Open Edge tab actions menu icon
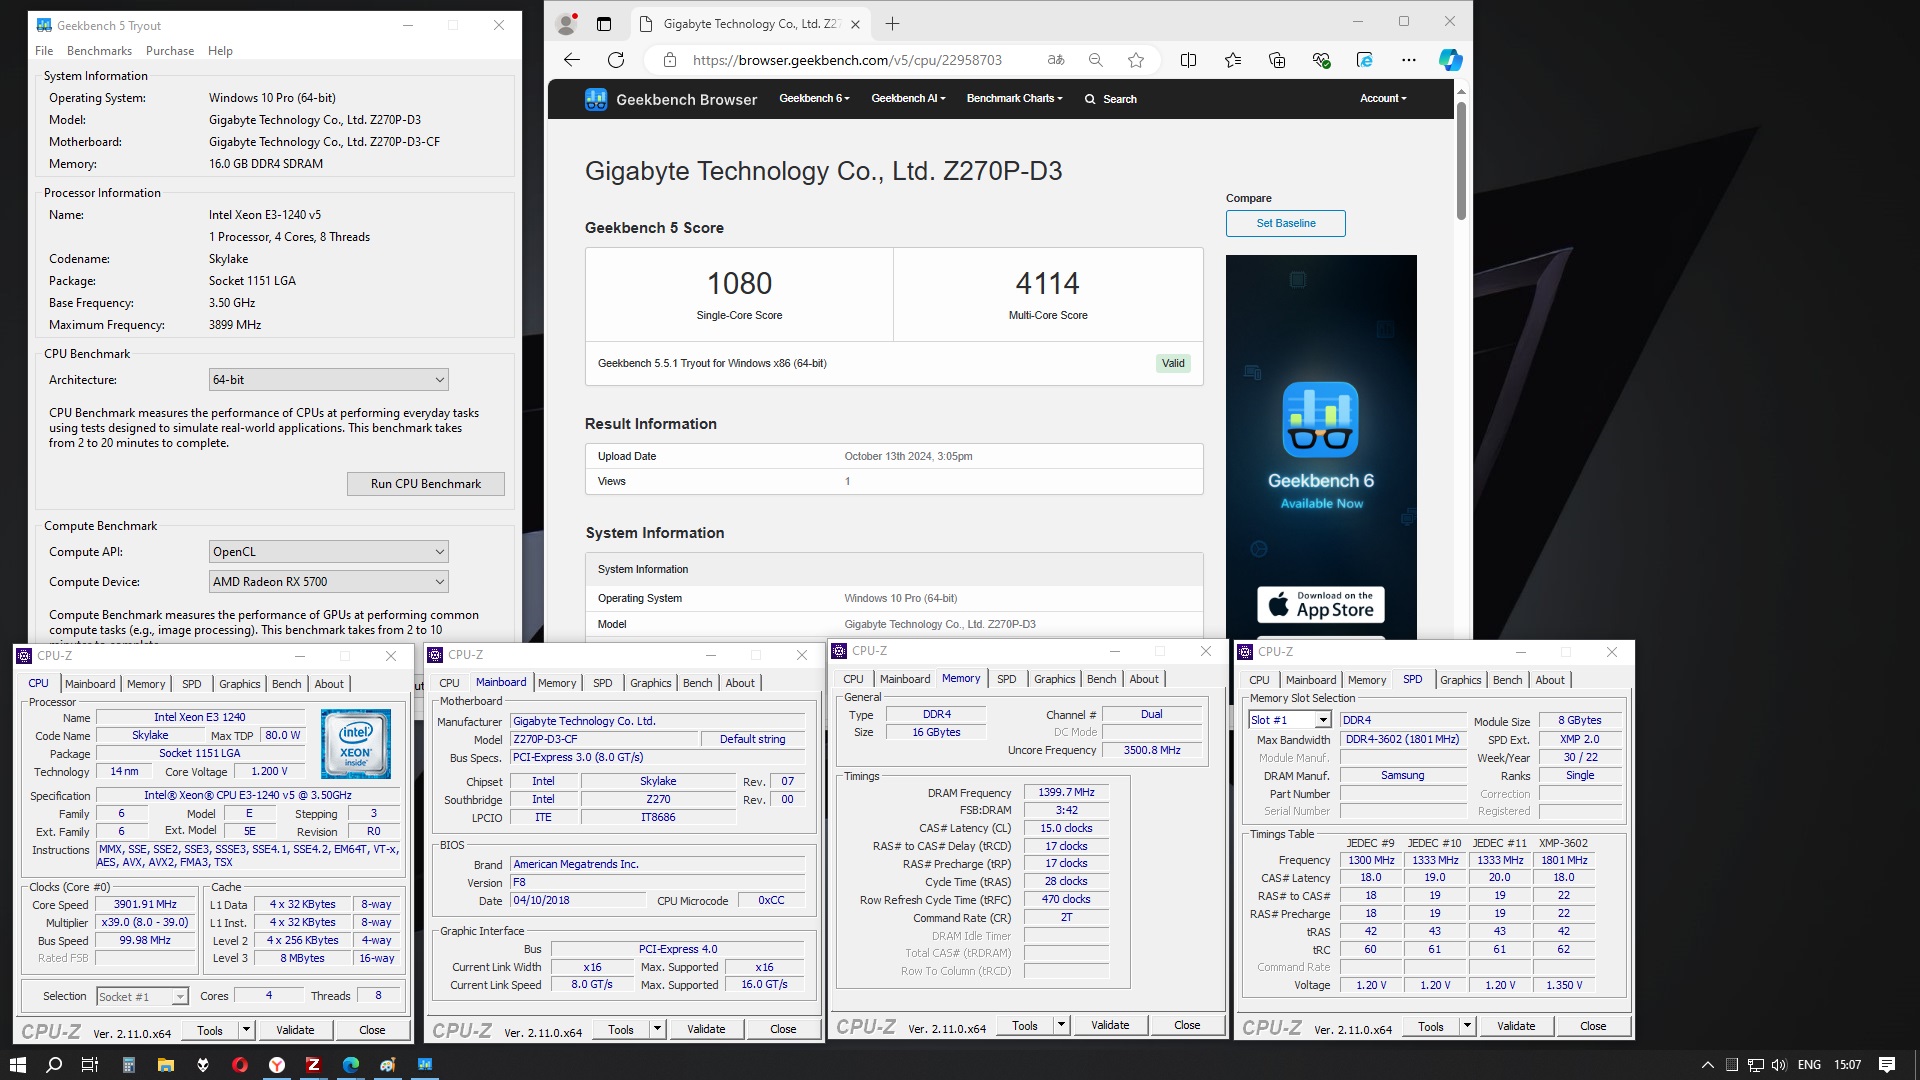The width and height of the screenshot is (1920, 1080). click(x=604, y=24)
